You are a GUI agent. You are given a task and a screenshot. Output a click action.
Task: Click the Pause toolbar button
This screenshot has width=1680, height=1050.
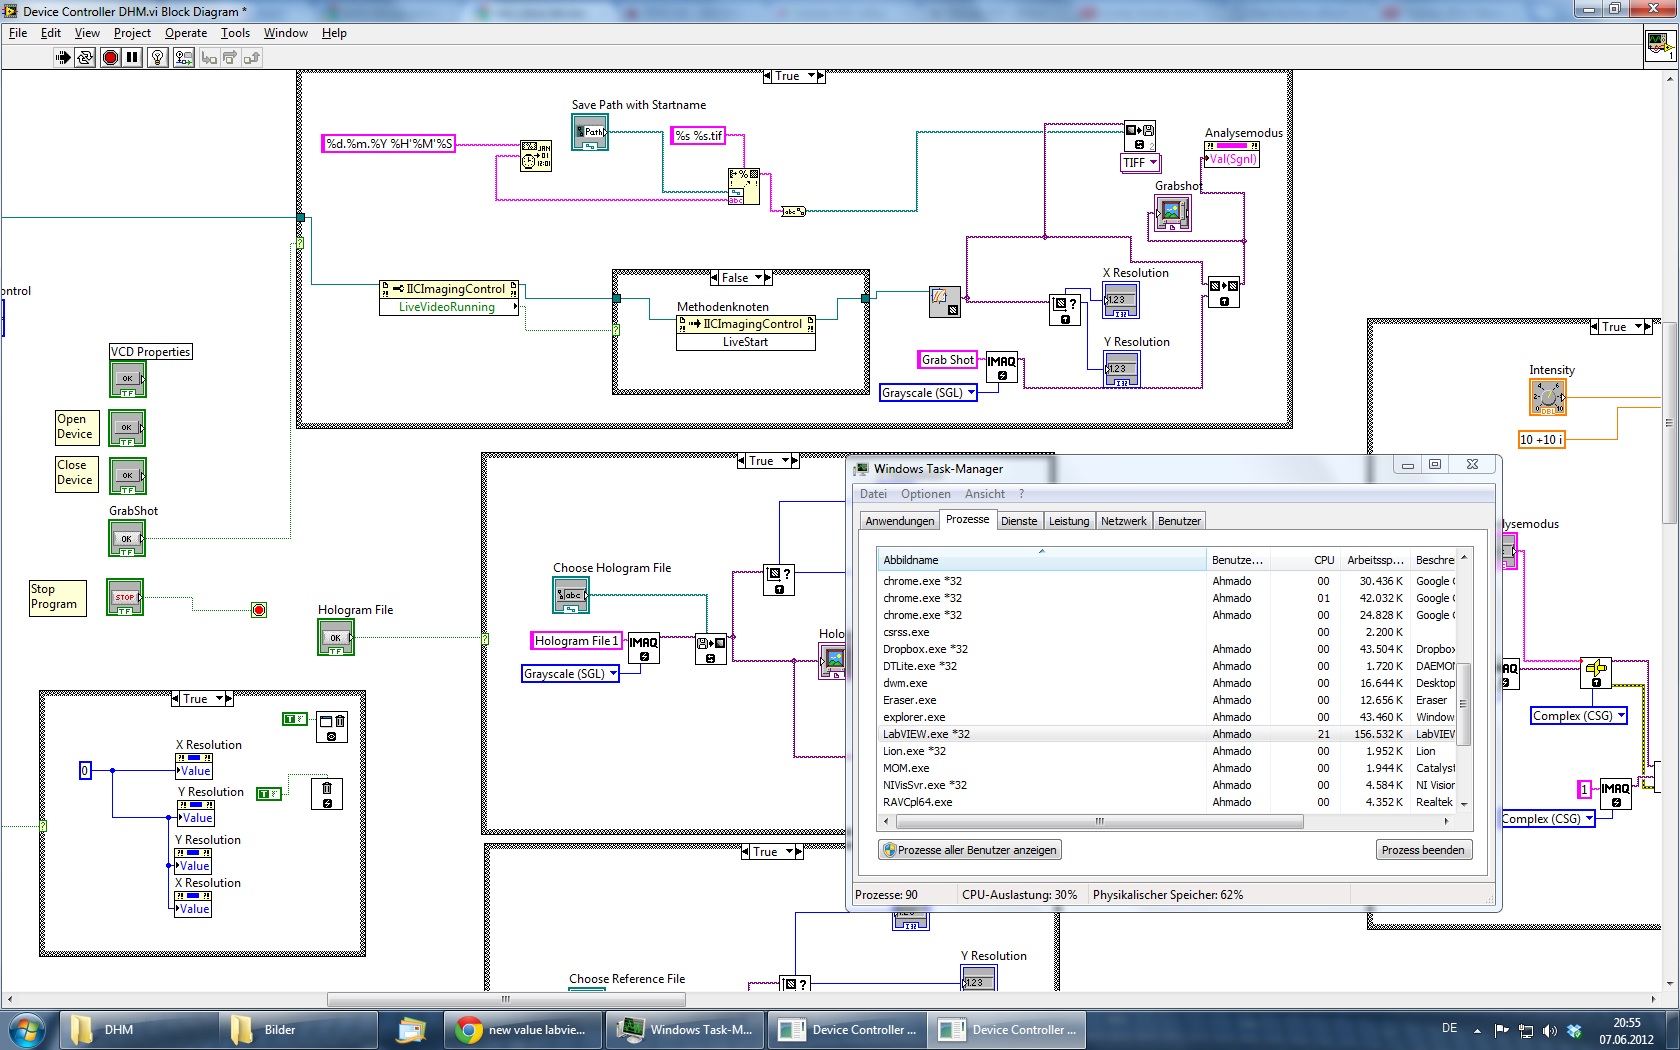(x=132, y=58)
